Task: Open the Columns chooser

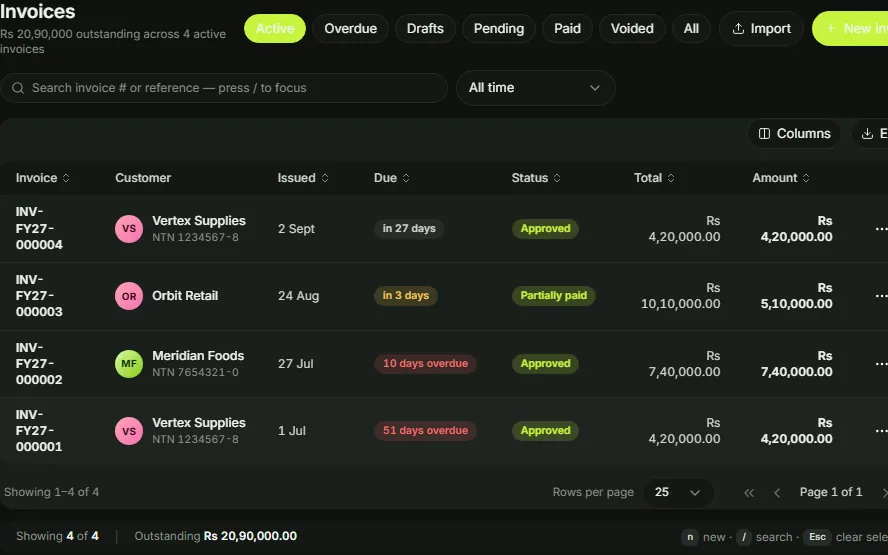Action: pos(795,134)
